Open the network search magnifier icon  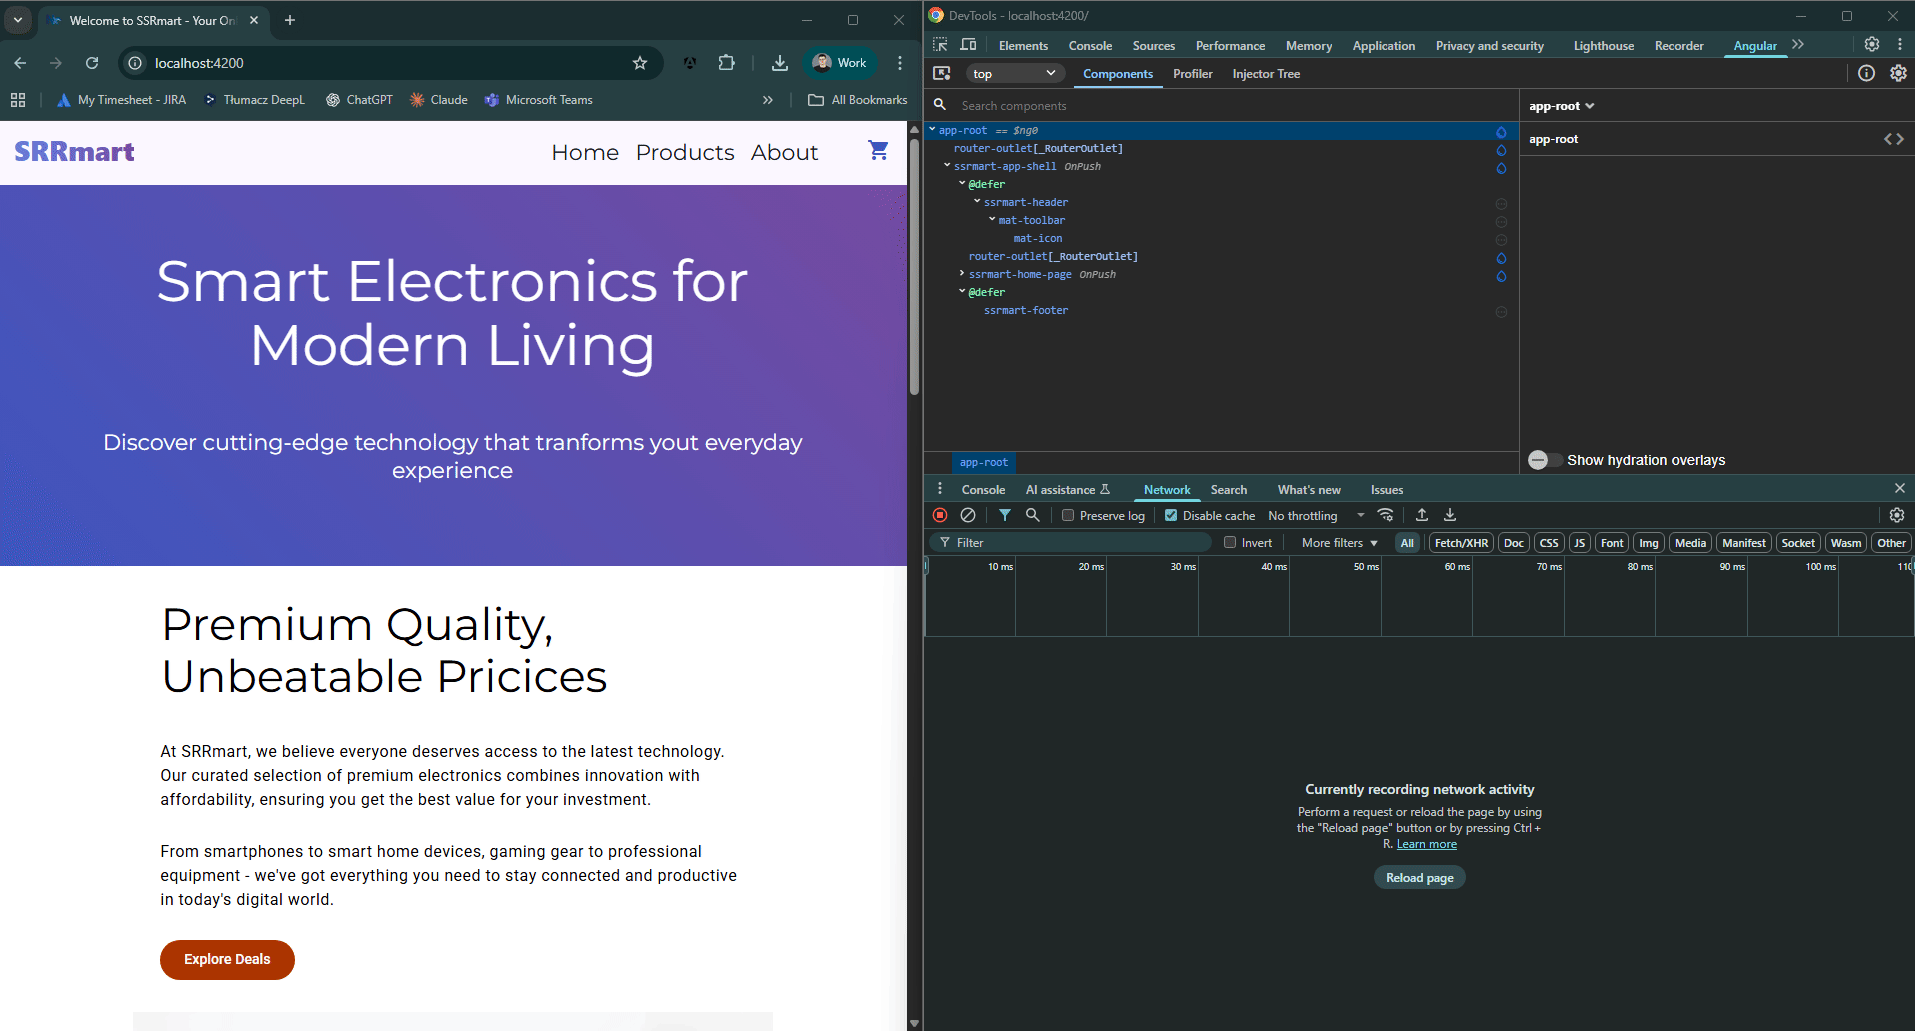click(x=1033, y=515)
